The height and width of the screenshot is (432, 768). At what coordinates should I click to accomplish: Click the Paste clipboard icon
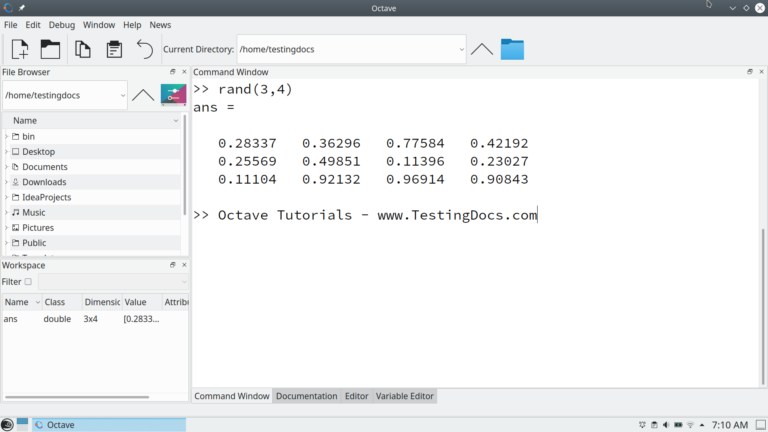[x=114, y=49]
